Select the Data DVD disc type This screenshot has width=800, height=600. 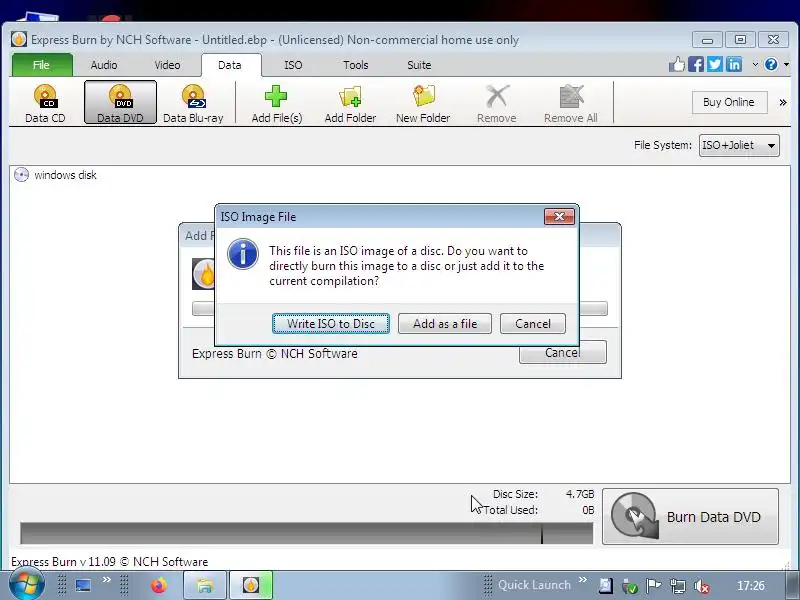(120, 103)
